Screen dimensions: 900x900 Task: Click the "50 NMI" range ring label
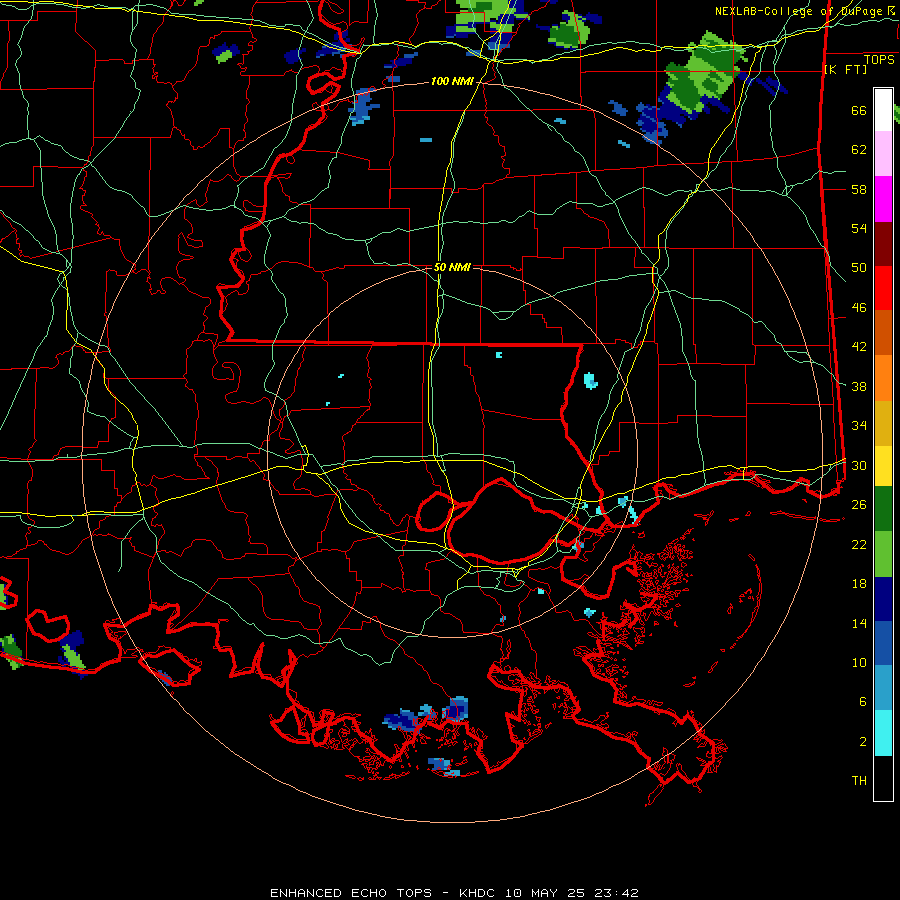452,267
